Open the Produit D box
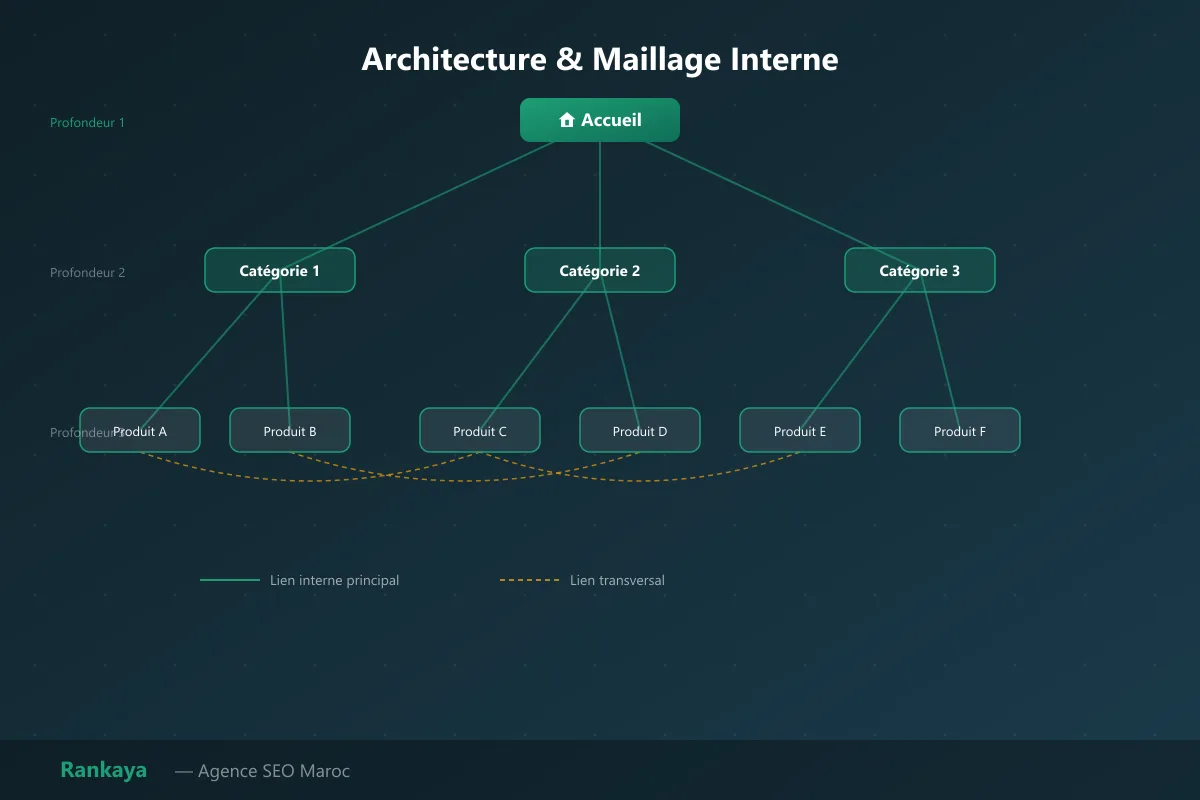Viewport: 1200px width, 800px height. point(640,430)
